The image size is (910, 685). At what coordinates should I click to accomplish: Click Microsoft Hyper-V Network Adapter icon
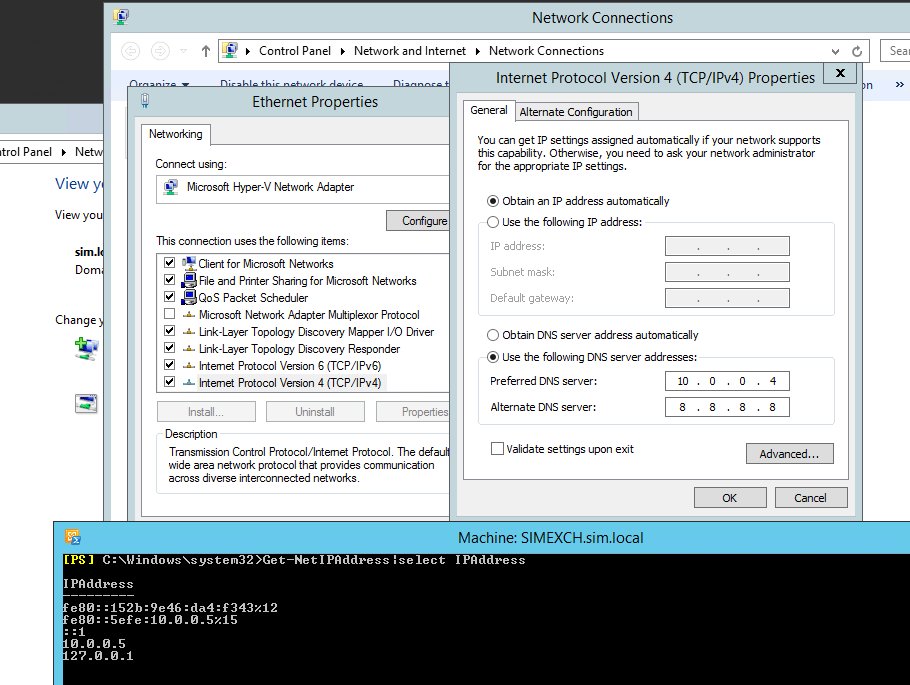click(171, 187)
